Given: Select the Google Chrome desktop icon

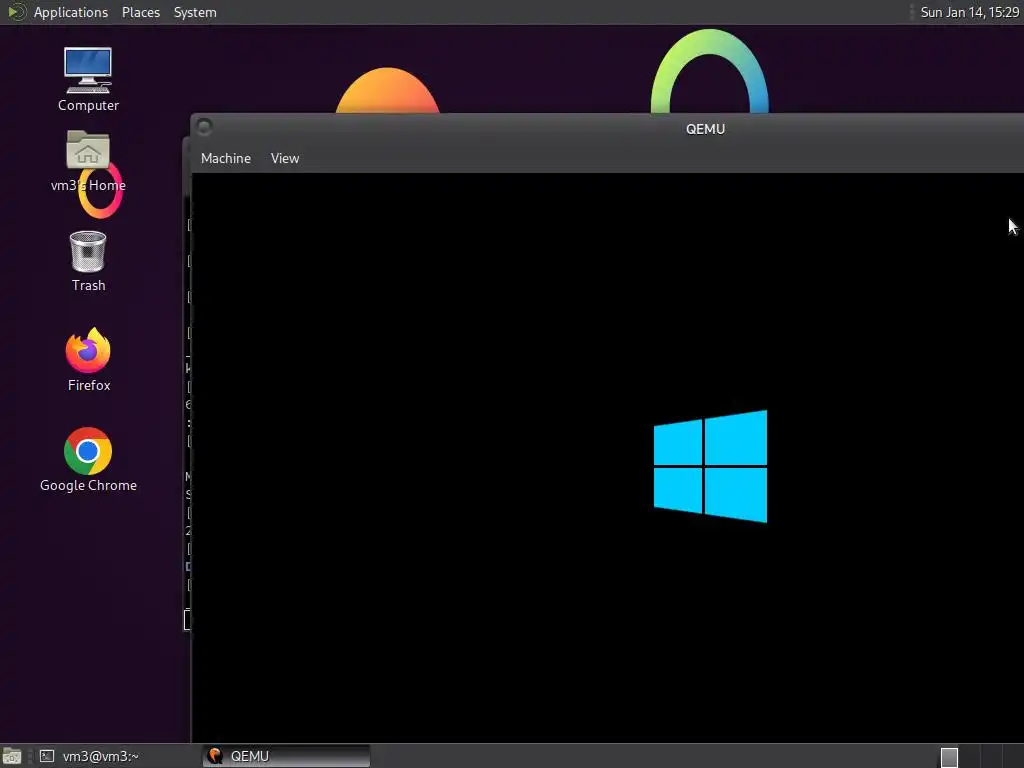Looking at the screenshot, I should click(88, 460).
